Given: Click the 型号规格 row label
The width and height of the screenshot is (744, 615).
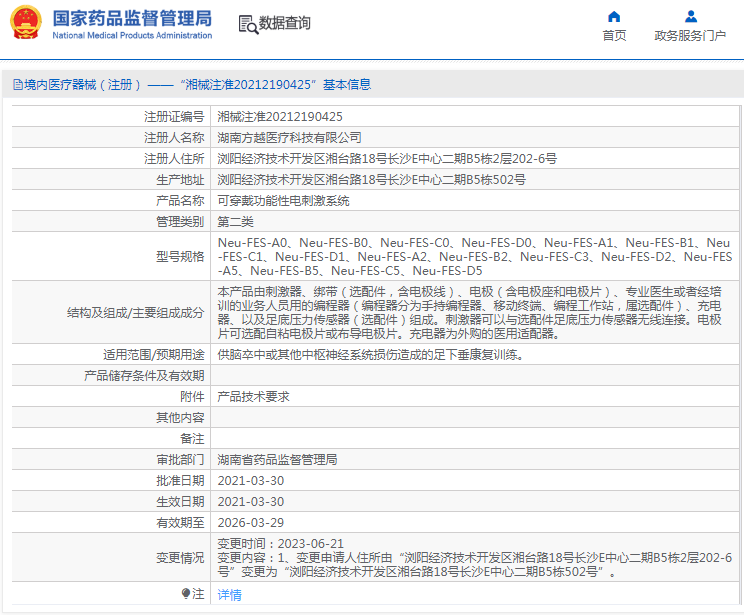Looking at the screenshot, I should coord(180,257).
